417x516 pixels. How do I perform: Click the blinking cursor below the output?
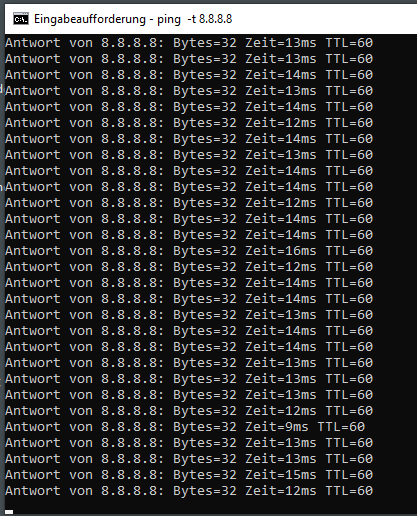(9, 512)
